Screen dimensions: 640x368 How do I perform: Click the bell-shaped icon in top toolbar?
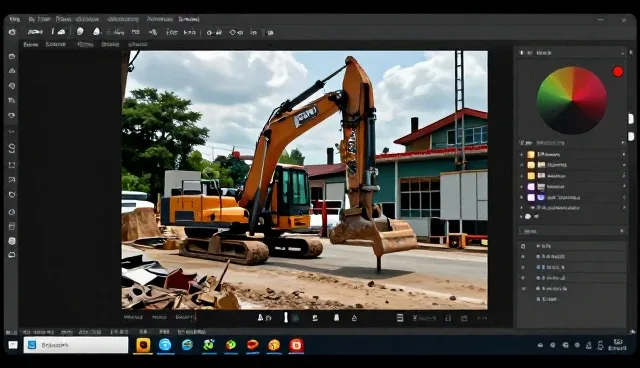[96, 31]
